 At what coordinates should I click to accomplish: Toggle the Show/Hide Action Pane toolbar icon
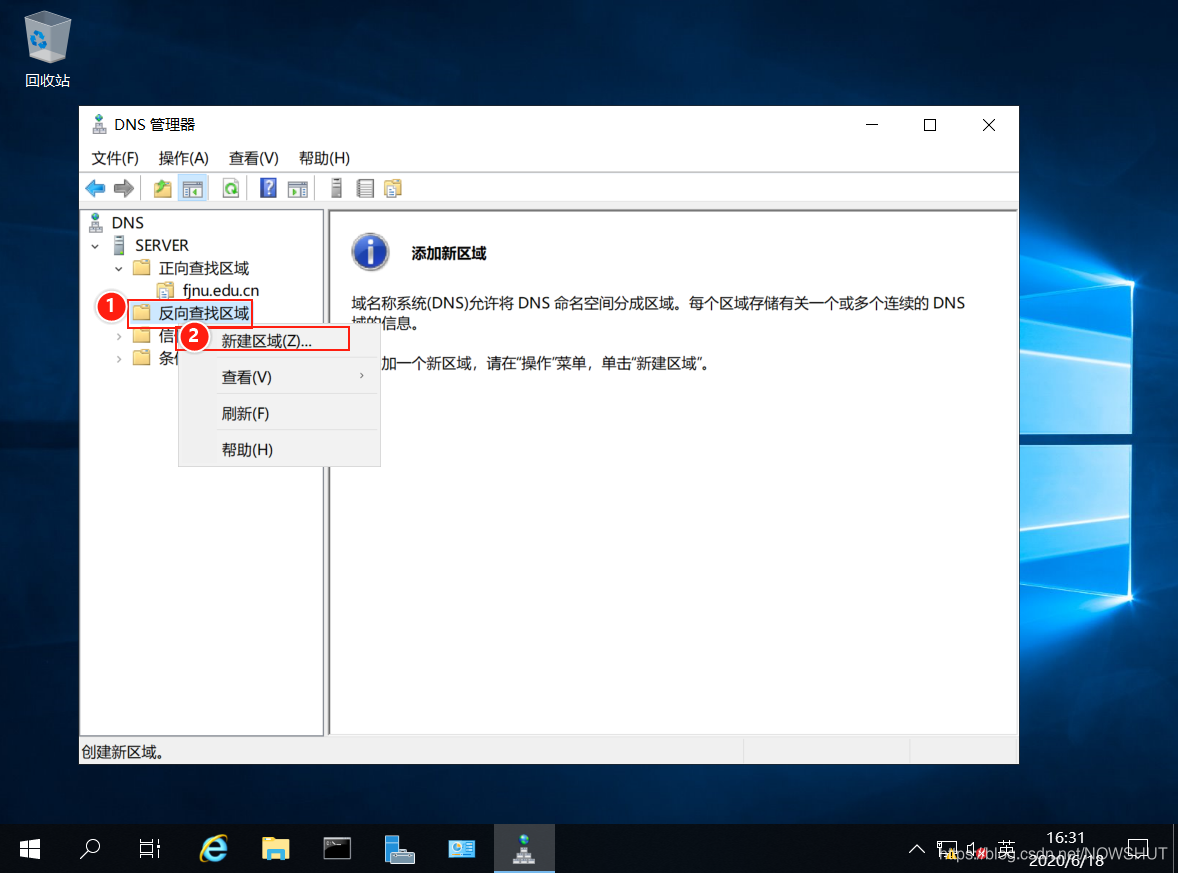(298, 187)
